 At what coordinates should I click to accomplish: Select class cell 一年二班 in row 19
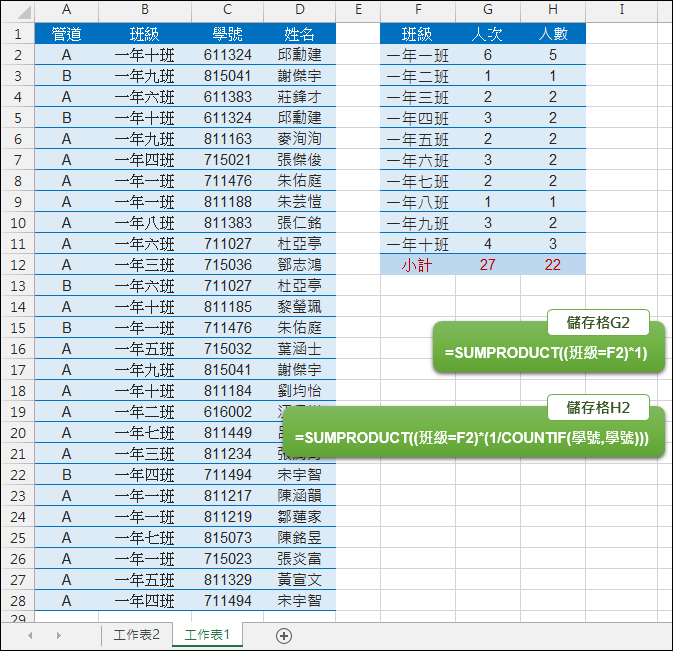(145, 412)
